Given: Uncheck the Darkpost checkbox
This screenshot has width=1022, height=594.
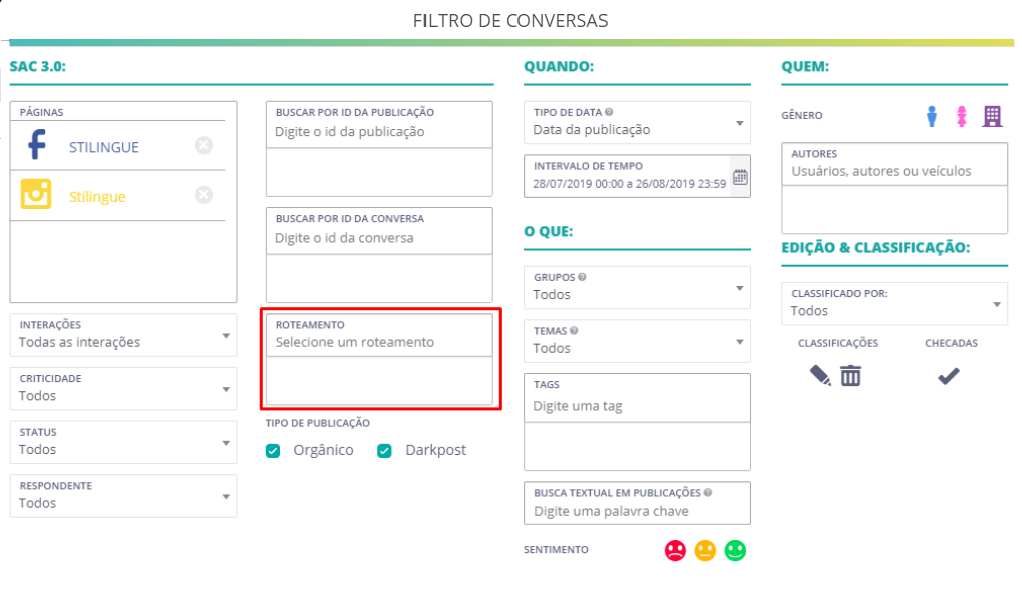Looking at the screenshot, I should point(385,451).
